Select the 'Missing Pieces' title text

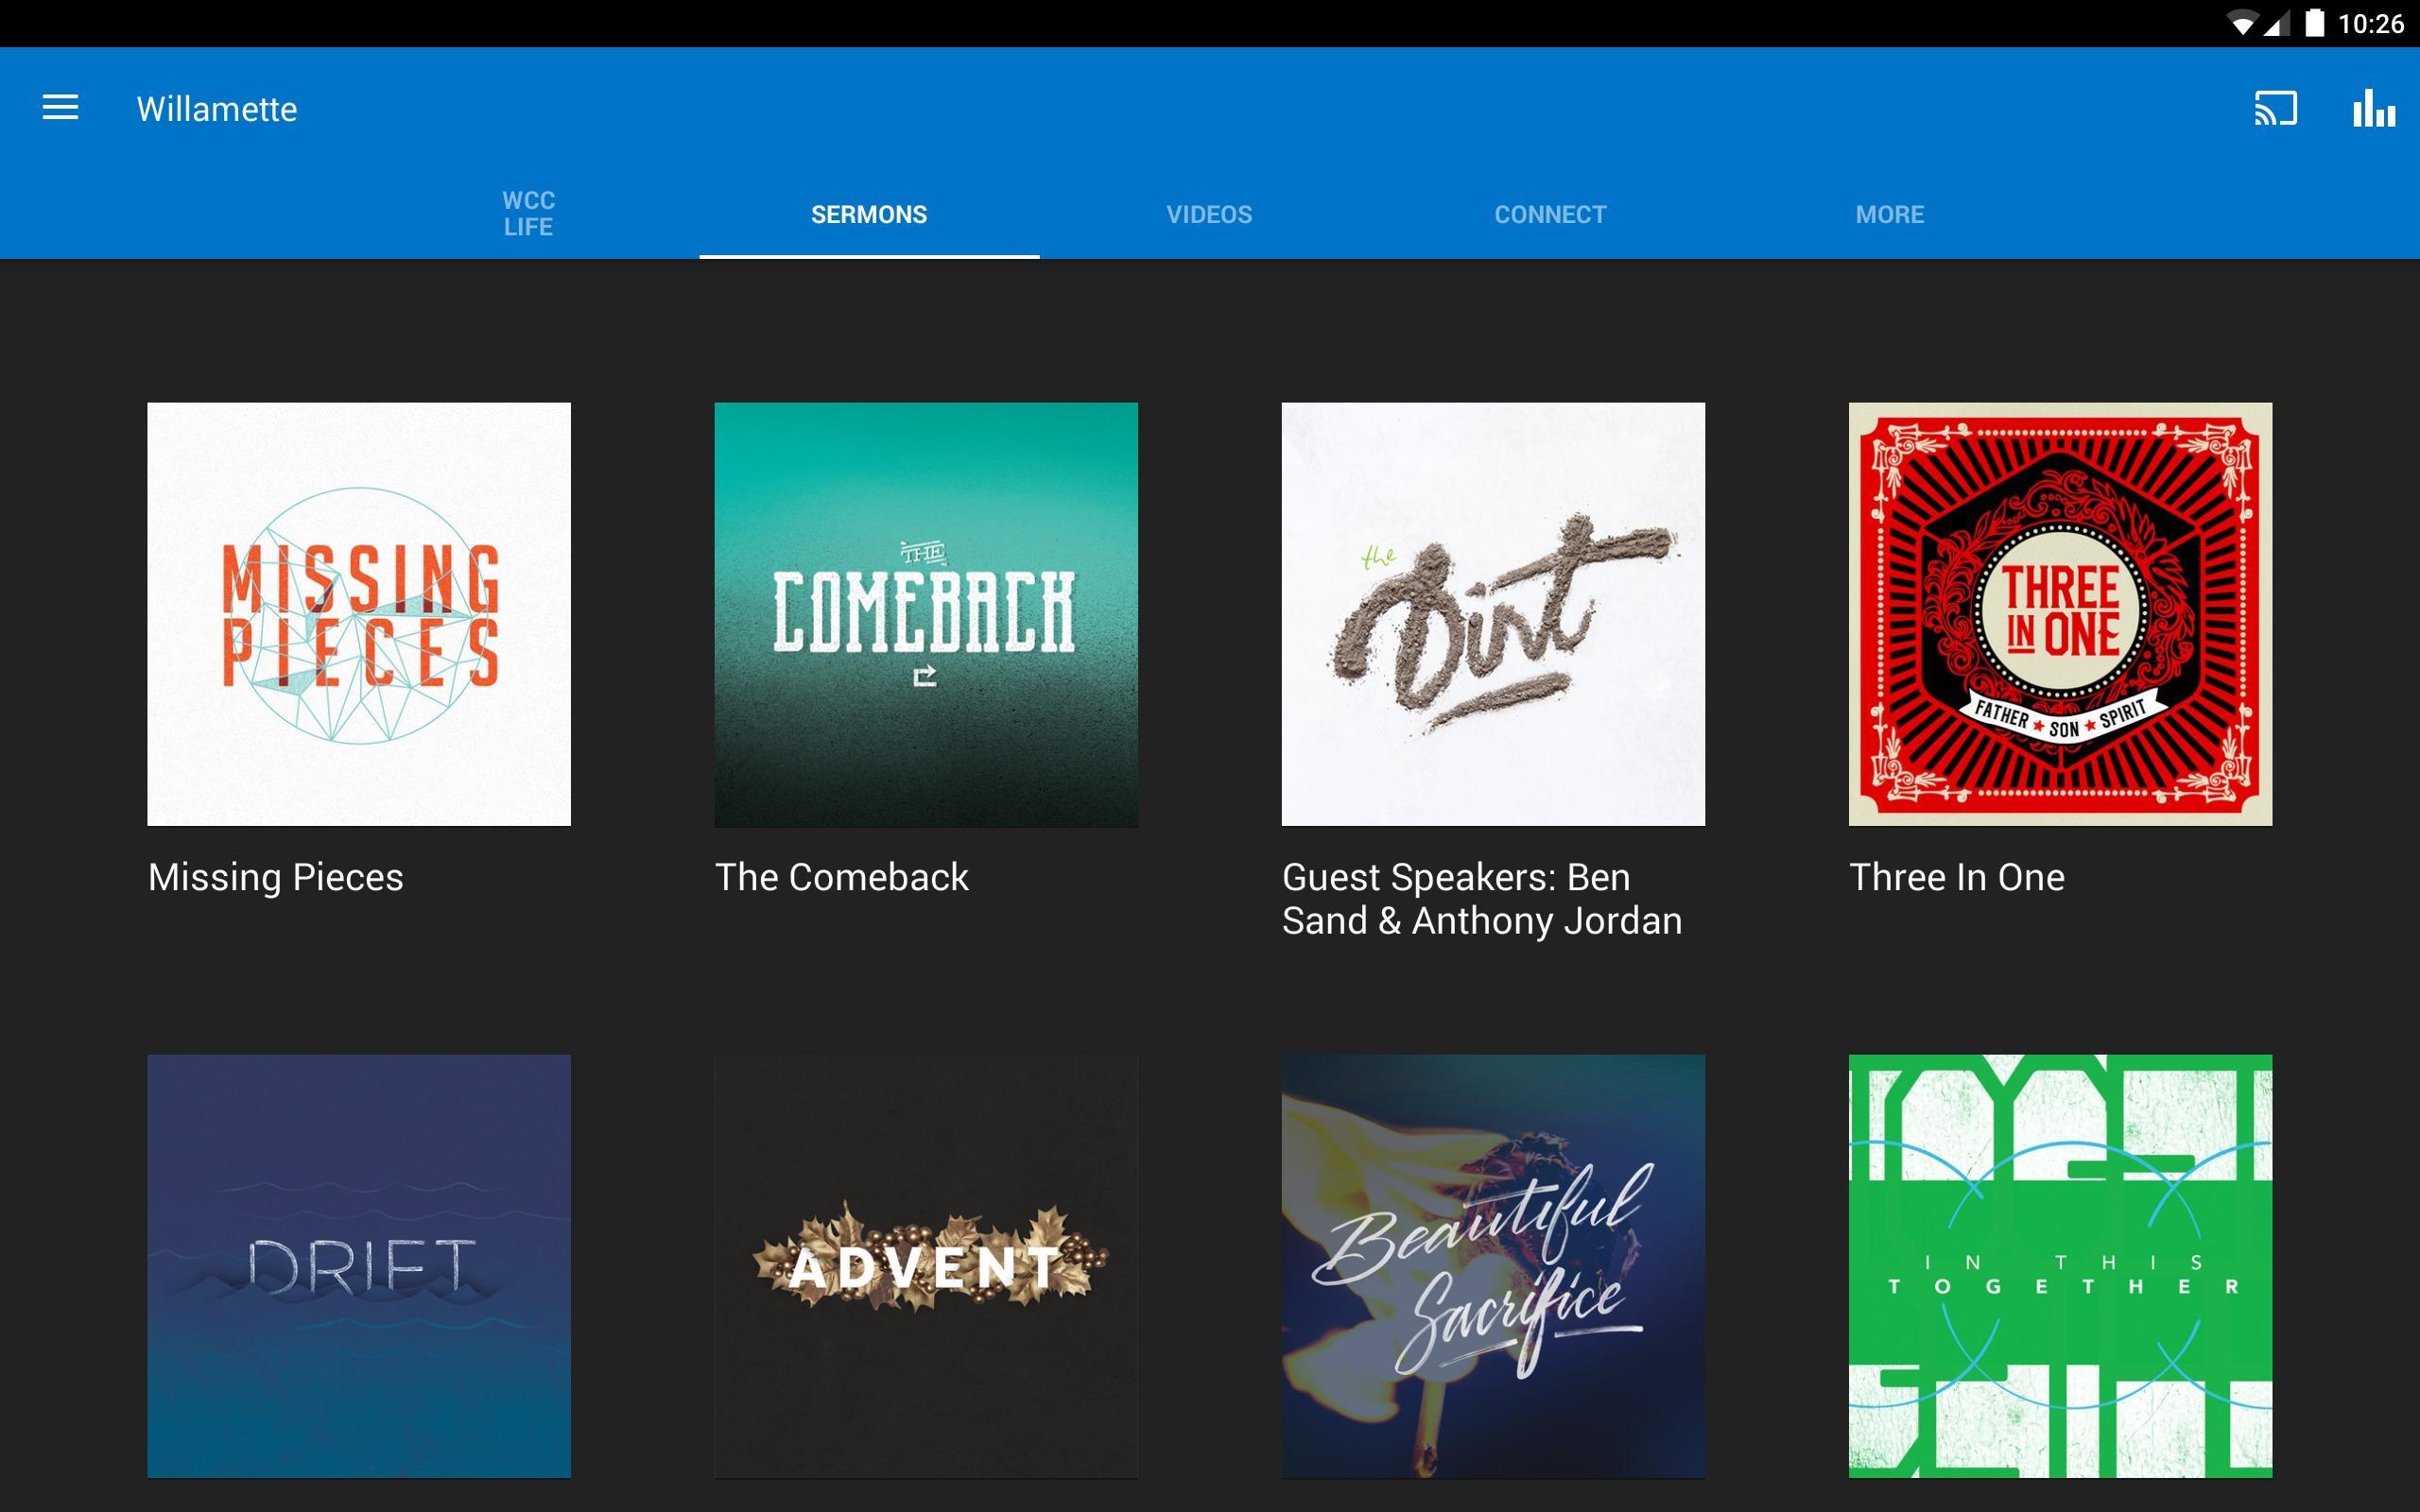275,877
